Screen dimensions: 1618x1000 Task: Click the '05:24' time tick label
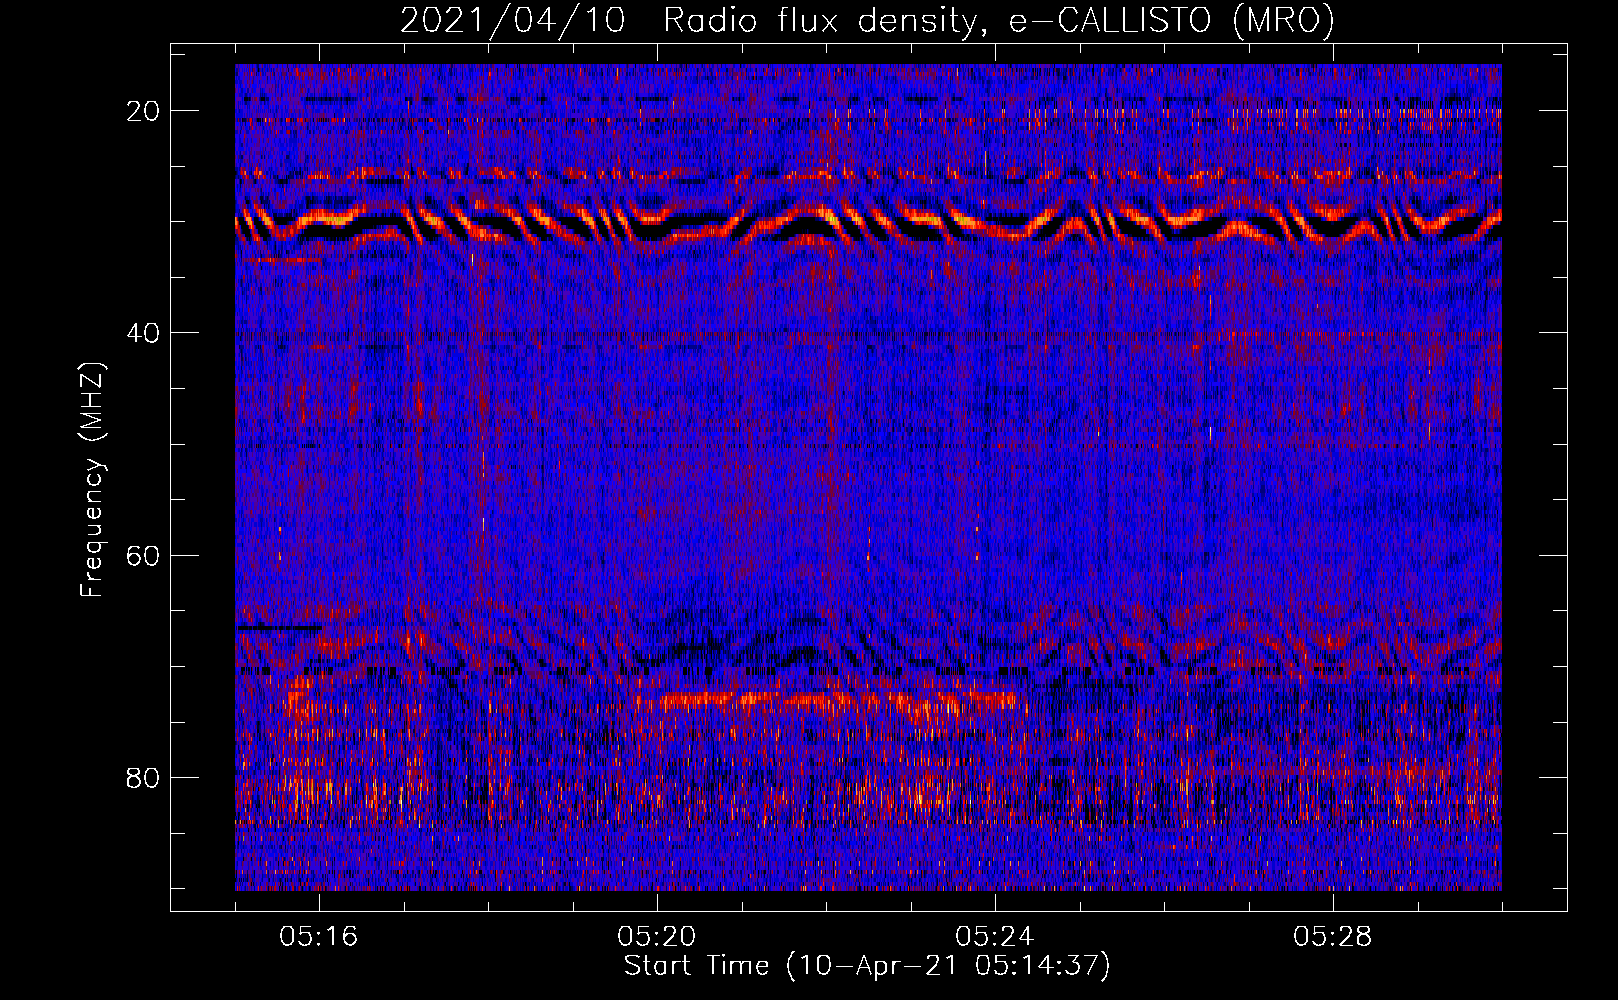(995, 937)
